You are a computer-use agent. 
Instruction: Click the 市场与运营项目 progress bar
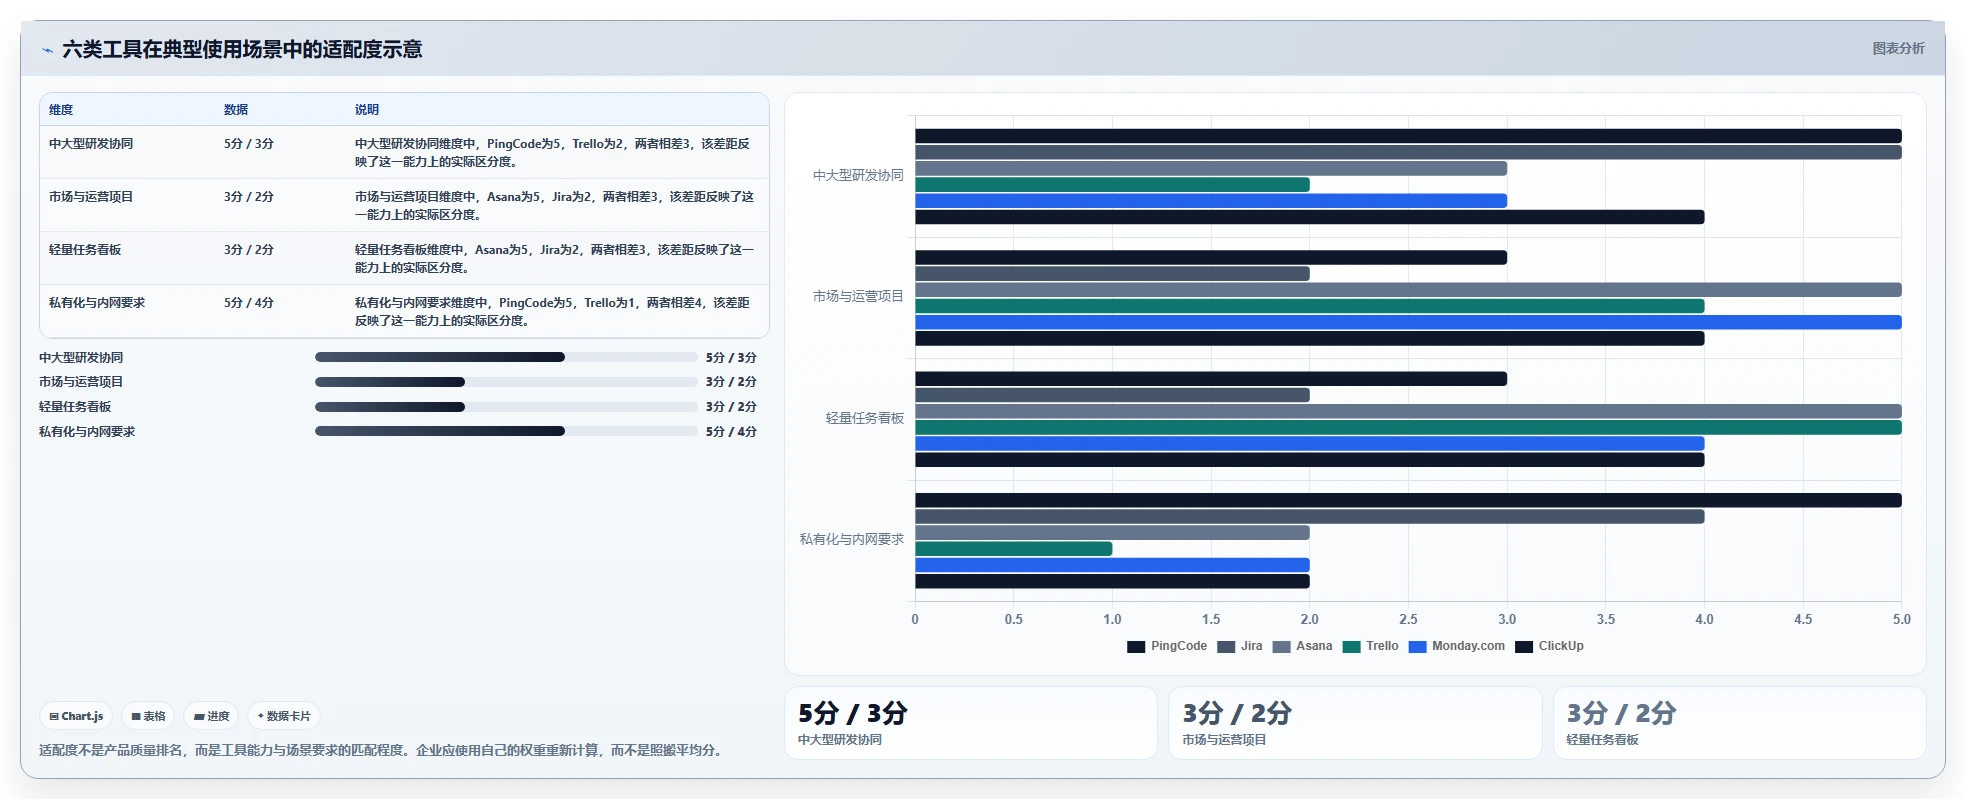click(x=506, y=382)
